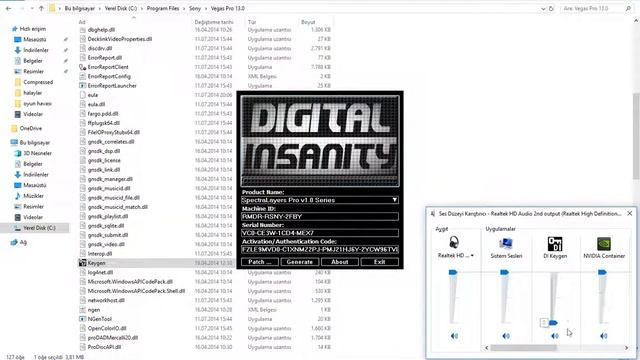The width and height of the screenshot is (640, 360).
Task: Open the Realtek HD device dropdown arrow
Action: [472, 256]
